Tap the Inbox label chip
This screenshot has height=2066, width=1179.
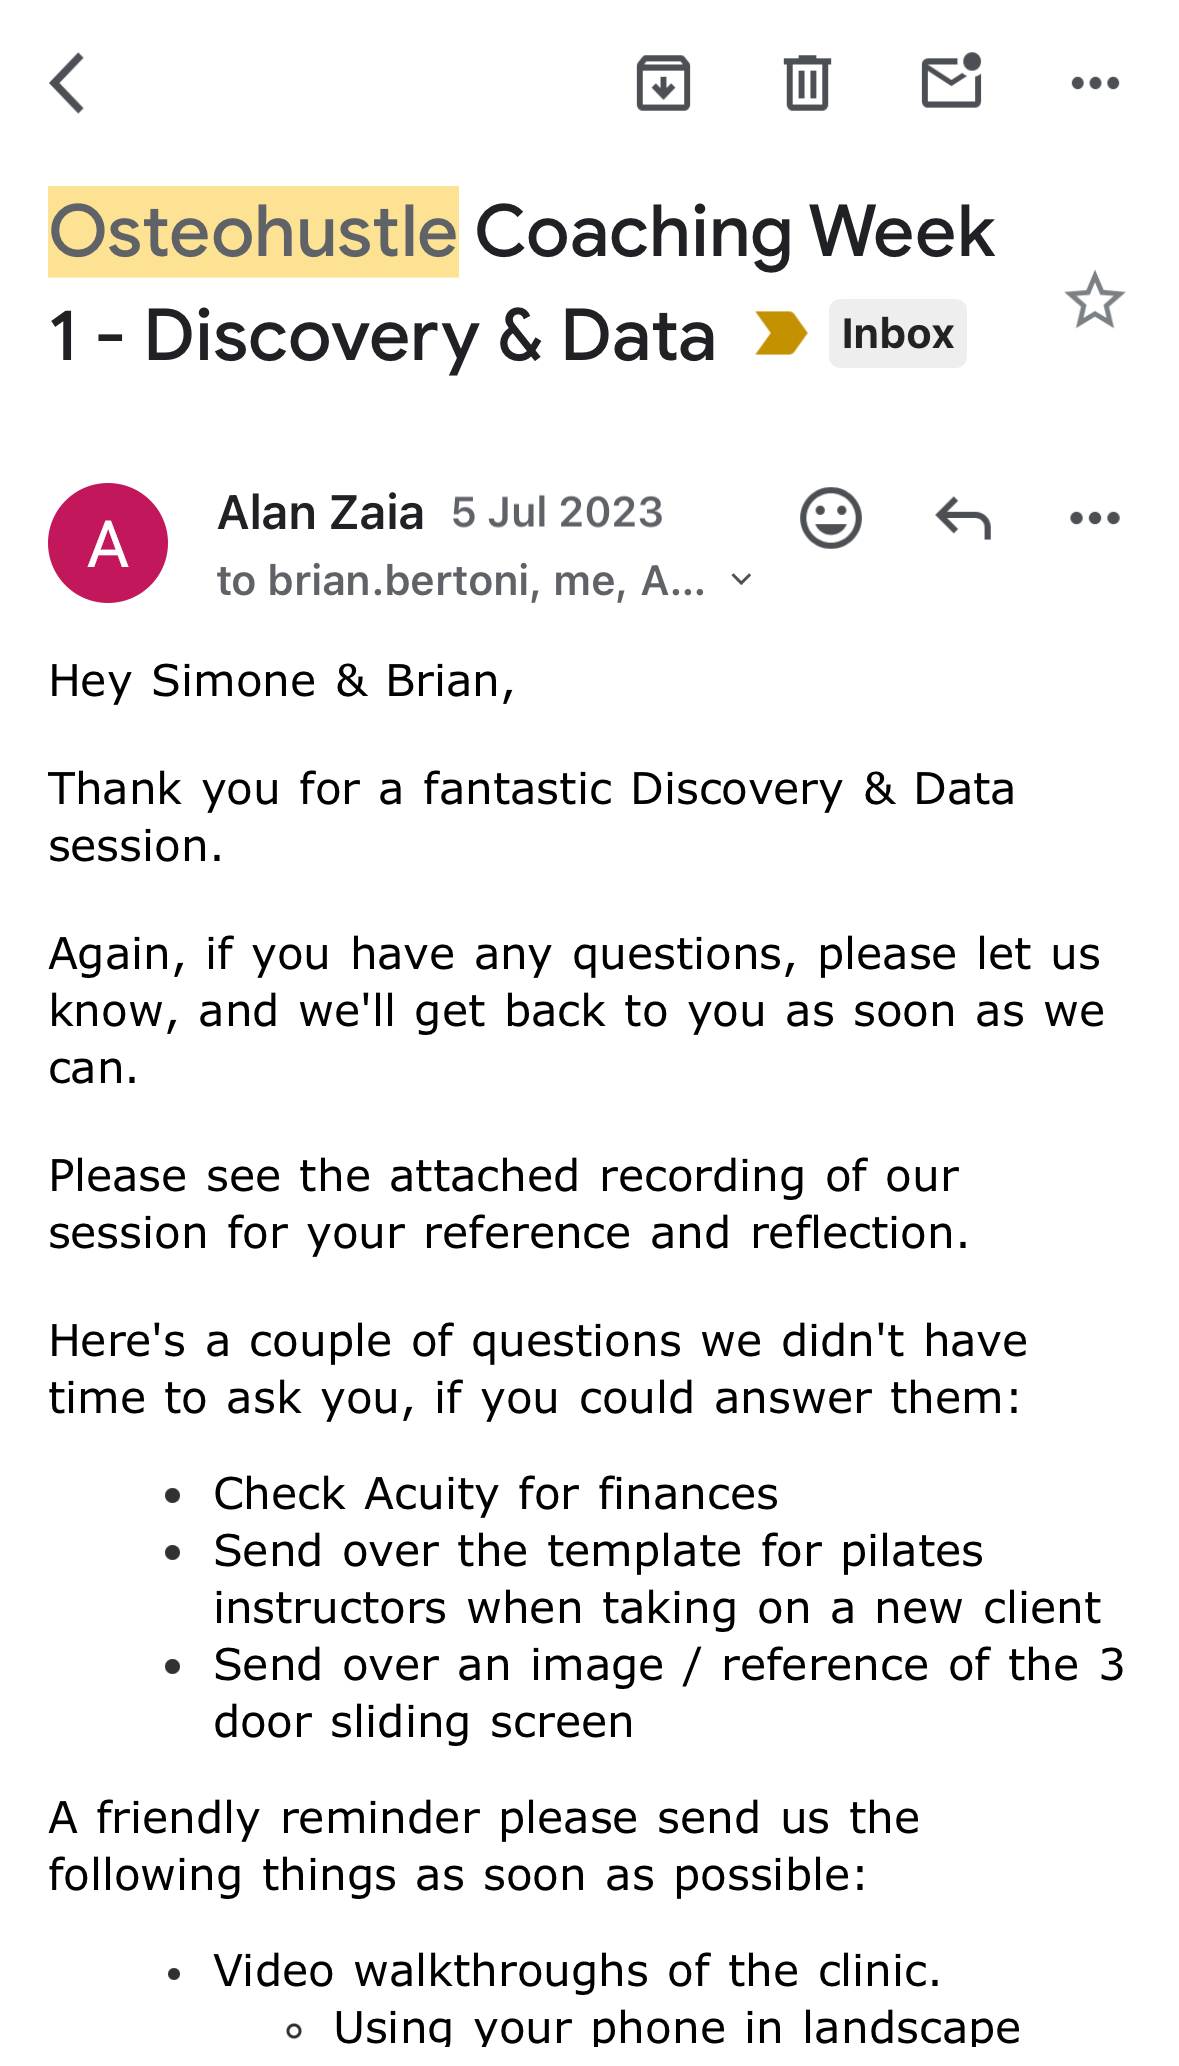click(897, 334)
